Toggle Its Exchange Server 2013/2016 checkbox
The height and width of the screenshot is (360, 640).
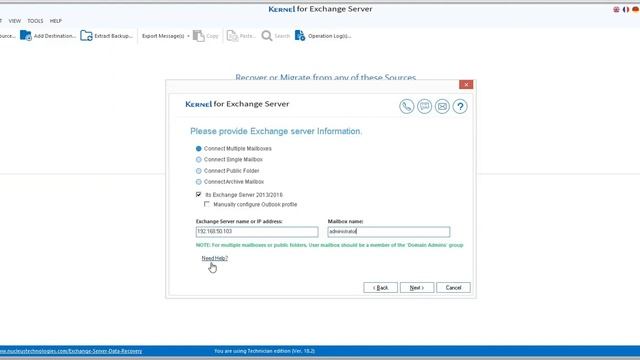click(x=198, y=194)
